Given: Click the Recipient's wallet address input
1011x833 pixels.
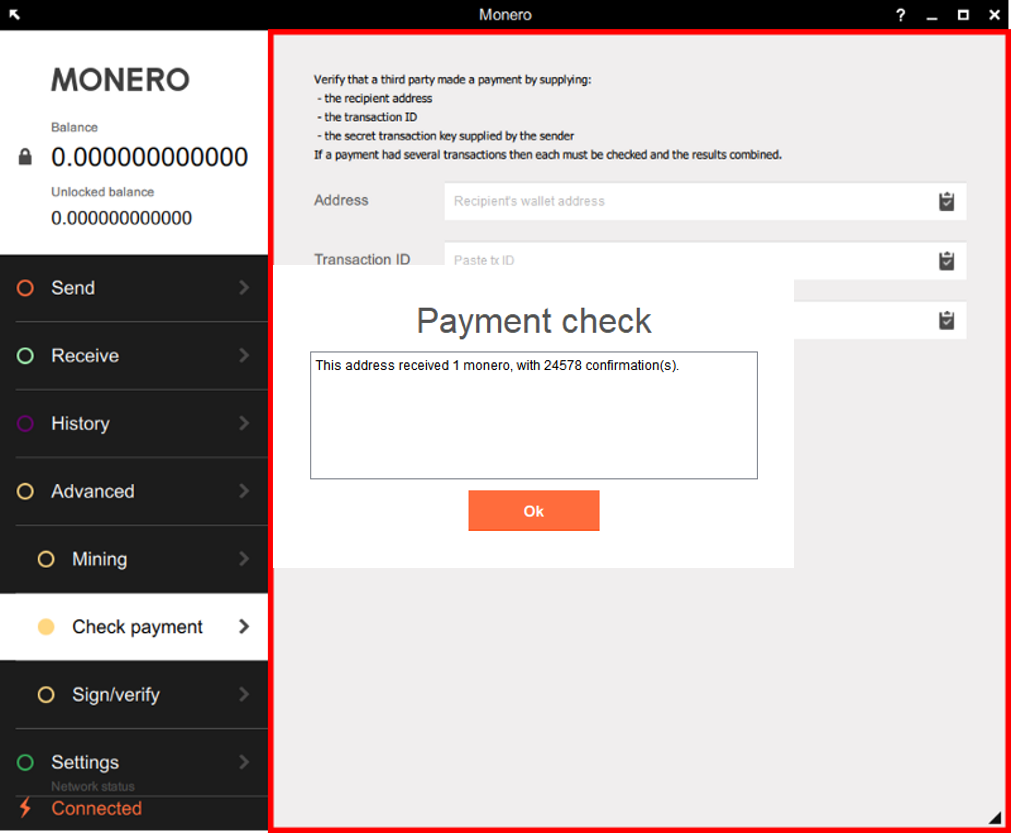Looking at the screenshot, I should point(705,201).
